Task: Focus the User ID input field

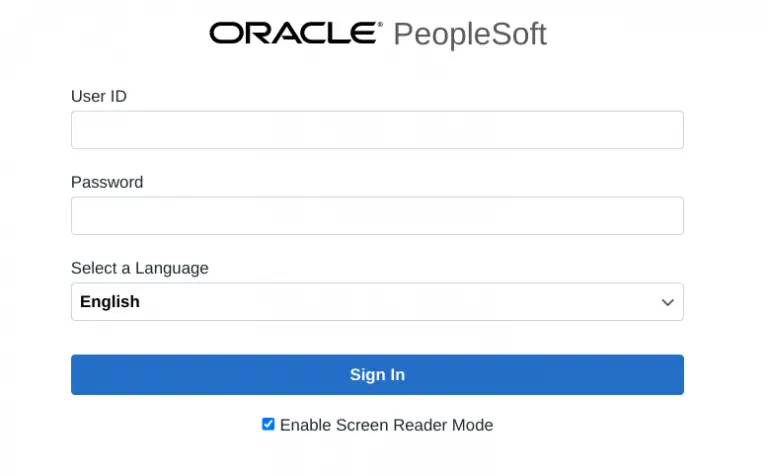Action: (377, 130)
